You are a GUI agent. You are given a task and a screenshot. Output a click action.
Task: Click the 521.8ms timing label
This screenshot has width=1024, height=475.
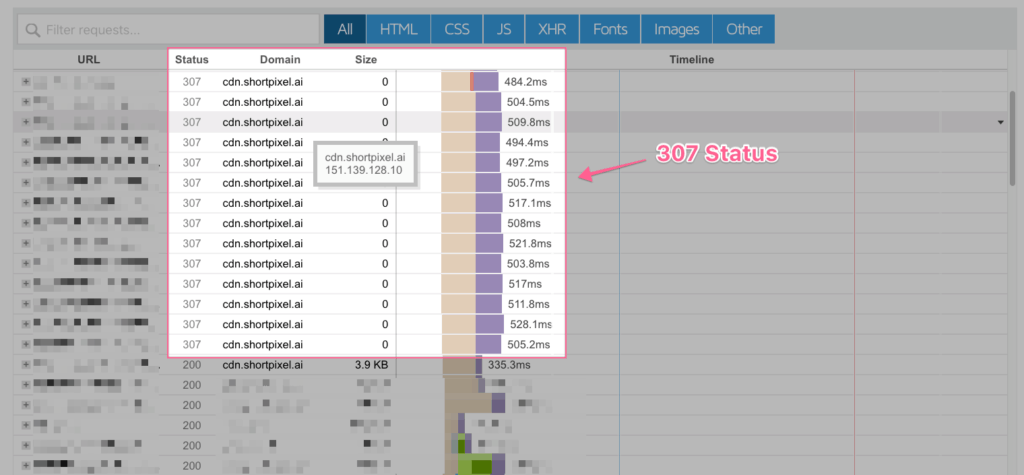(530, 243)
